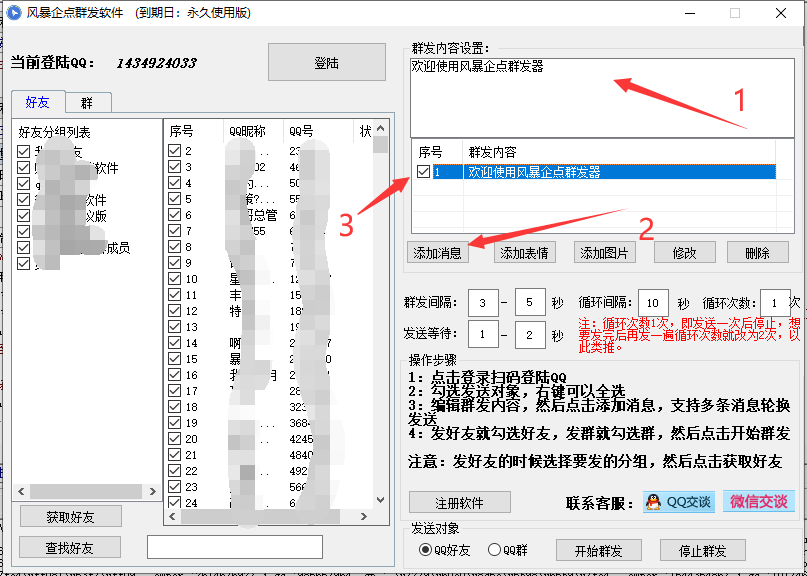Click the 发送等待 minimum field showing 1

pos(483,335)
